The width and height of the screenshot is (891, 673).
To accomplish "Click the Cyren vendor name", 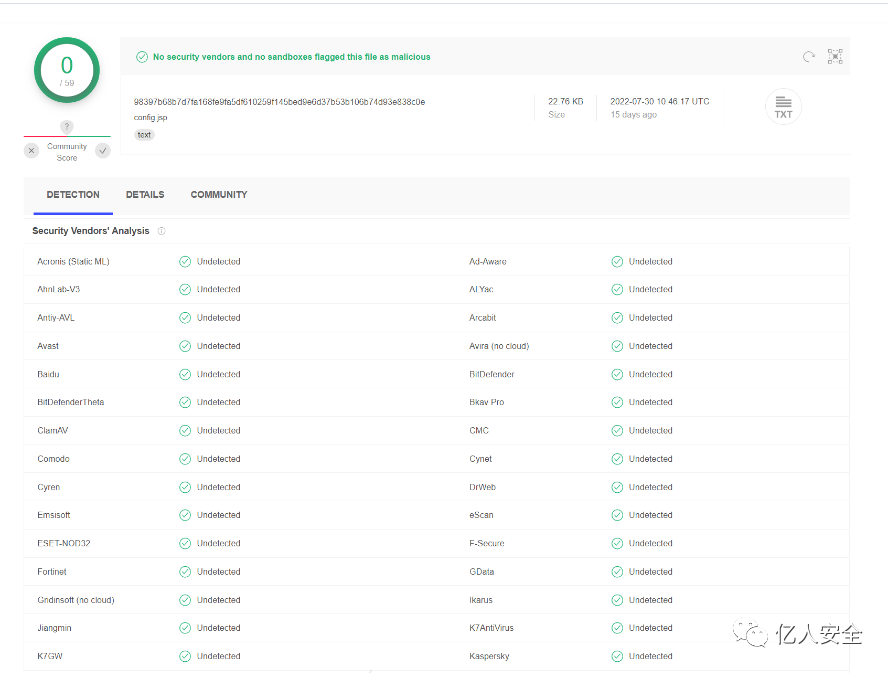I will [x=48, y=487].
